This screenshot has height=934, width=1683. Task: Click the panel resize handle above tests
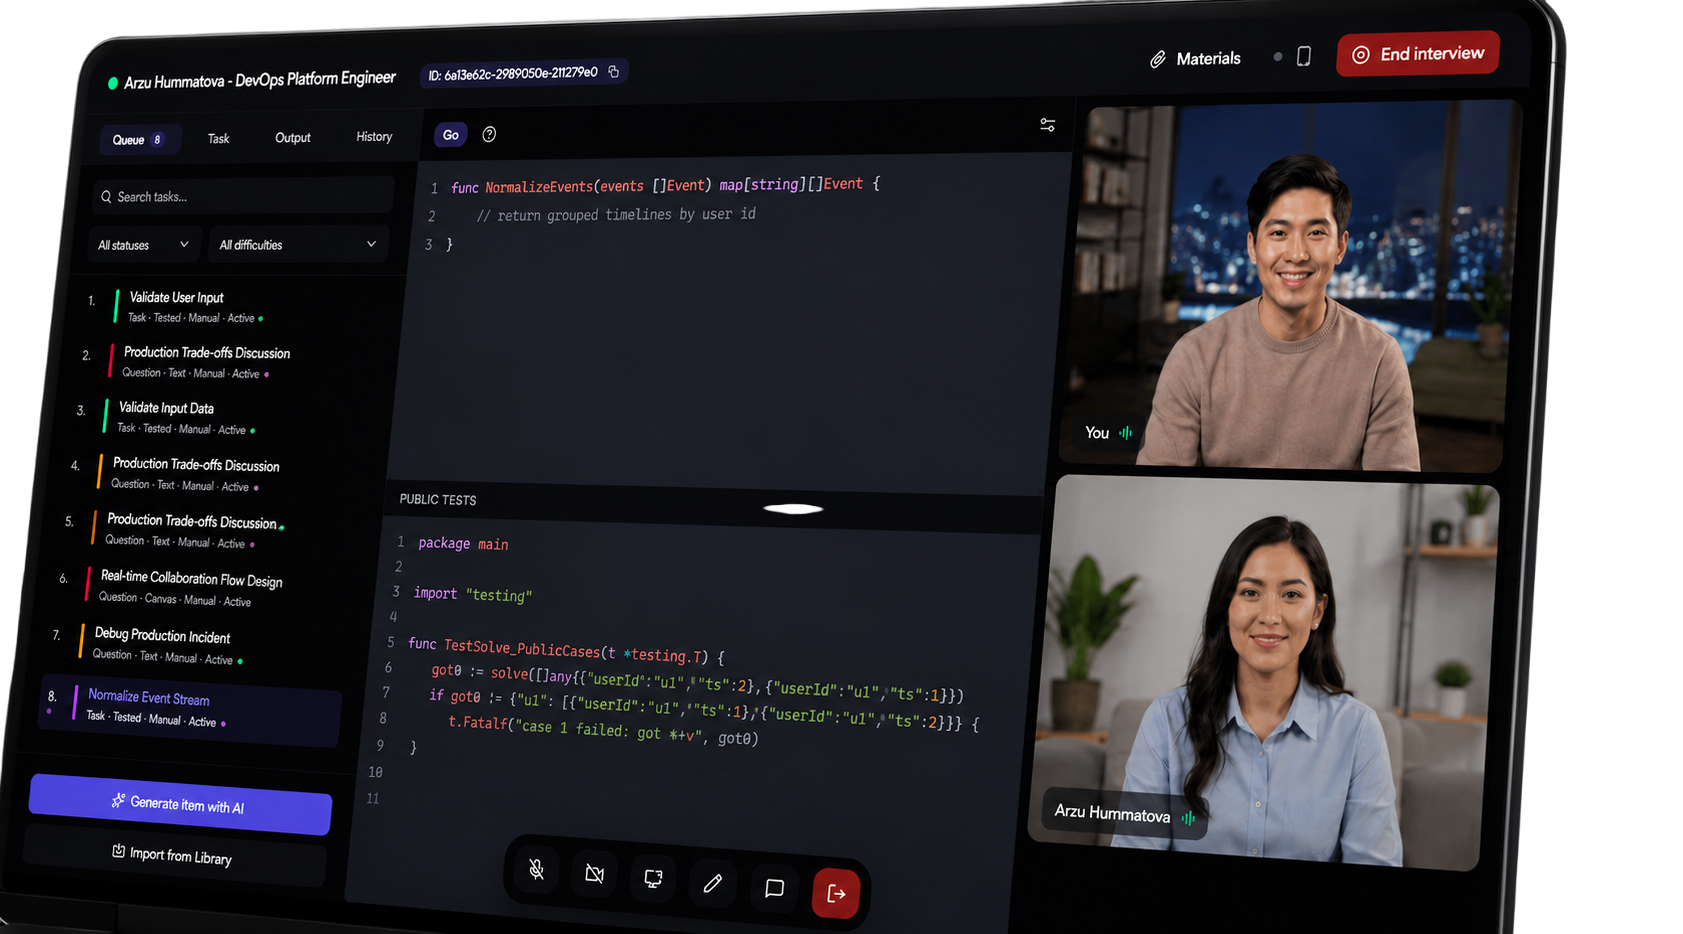(793, 509)
